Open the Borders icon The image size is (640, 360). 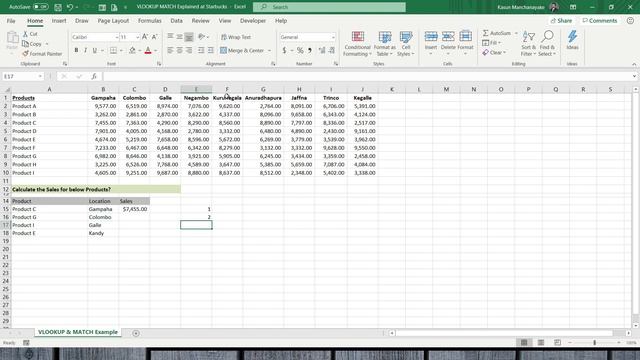coord(113,50)
